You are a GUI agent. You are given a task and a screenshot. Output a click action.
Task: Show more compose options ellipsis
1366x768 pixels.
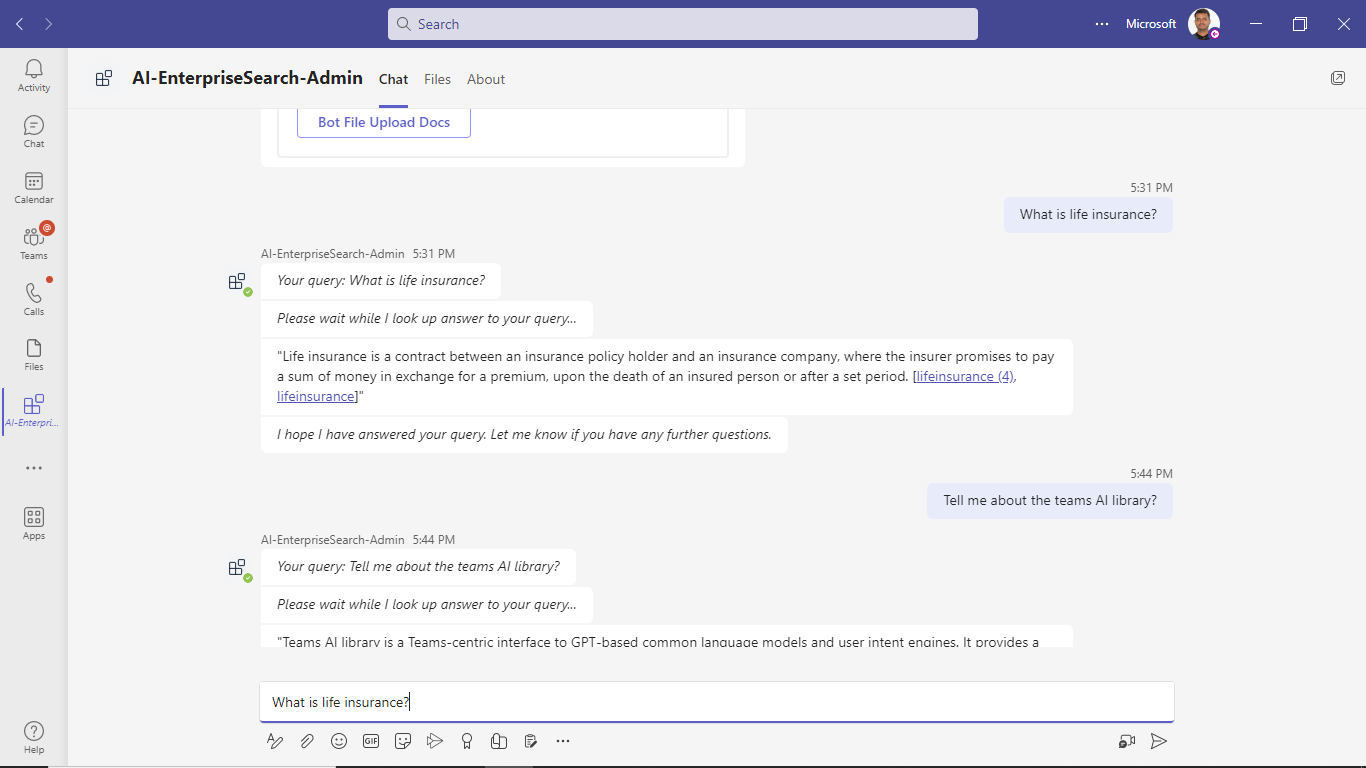[x=563, y=741]
